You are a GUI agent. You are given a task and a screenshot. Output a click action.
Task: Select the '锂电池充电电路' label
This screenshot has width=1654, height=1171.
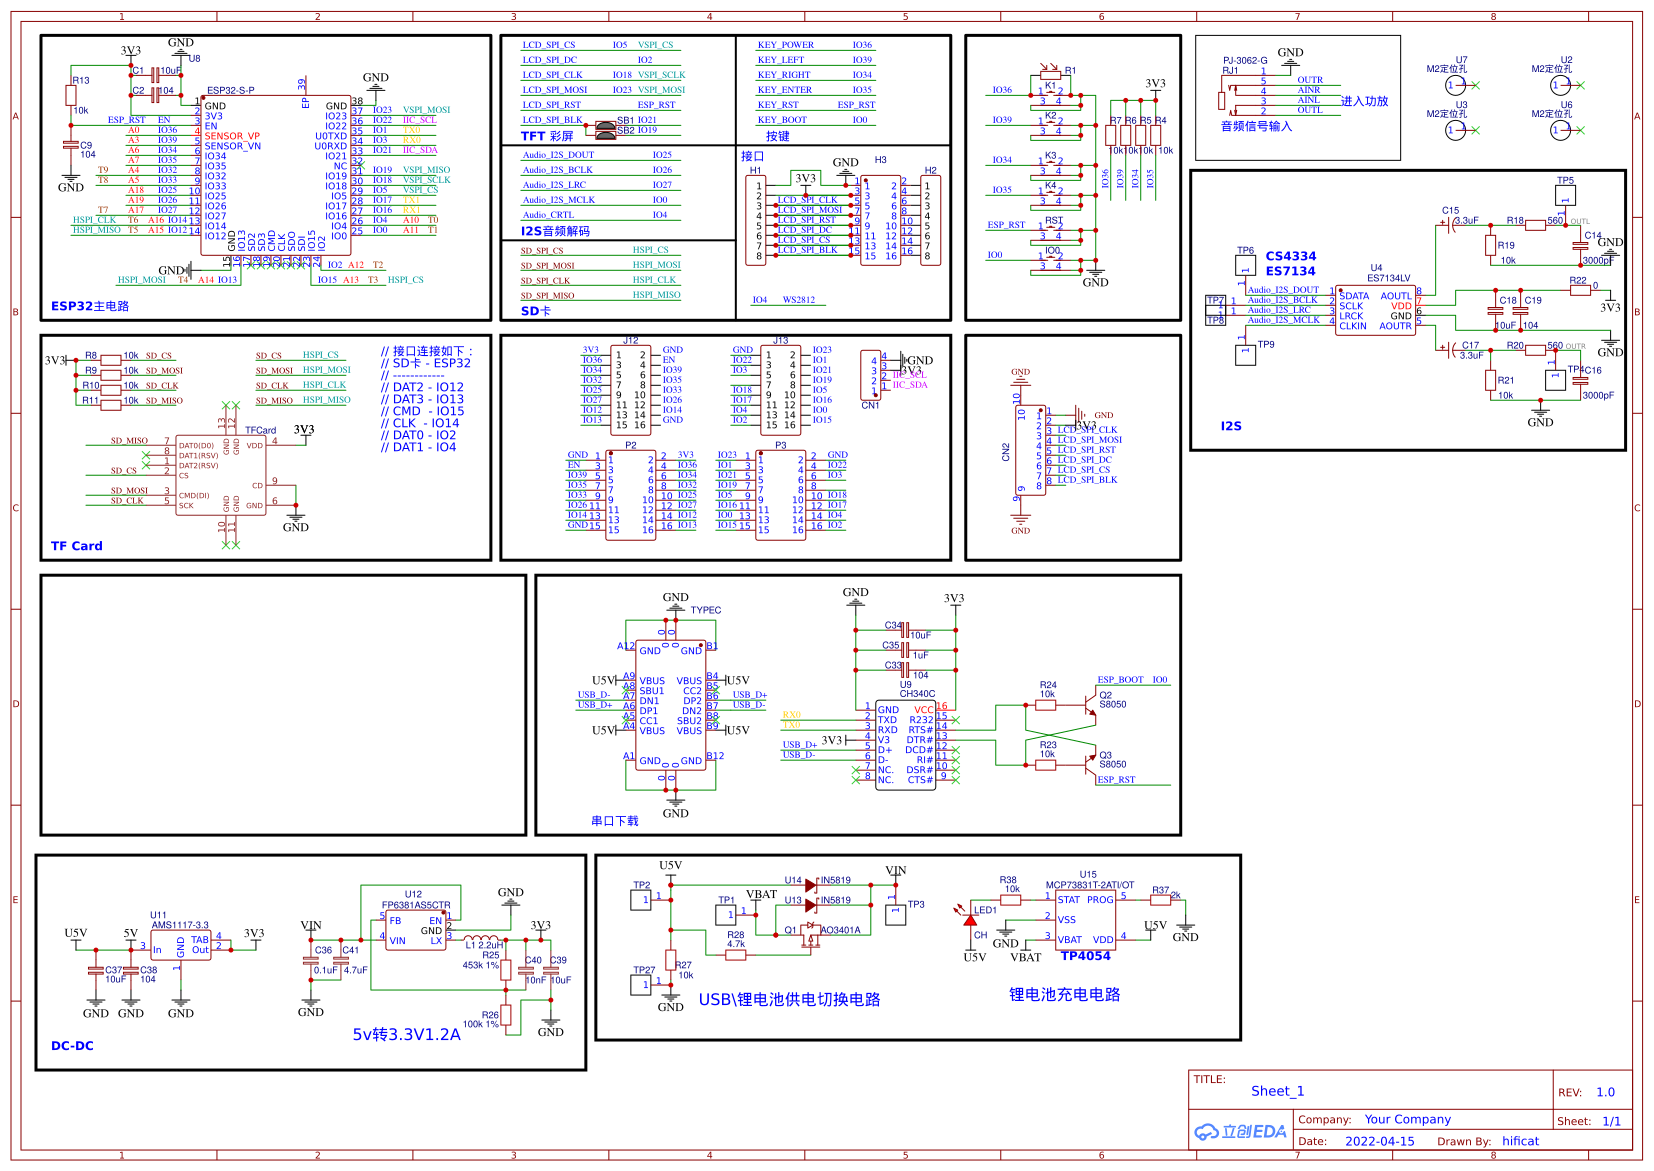[1065, 995]
